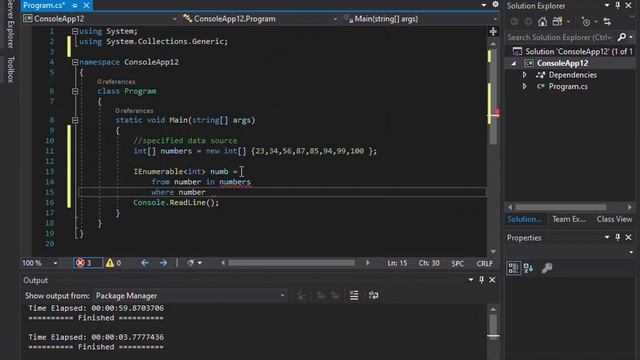Collapse the Main method block
This screenshot has width=640, height=360.
(x=75, y=120)
